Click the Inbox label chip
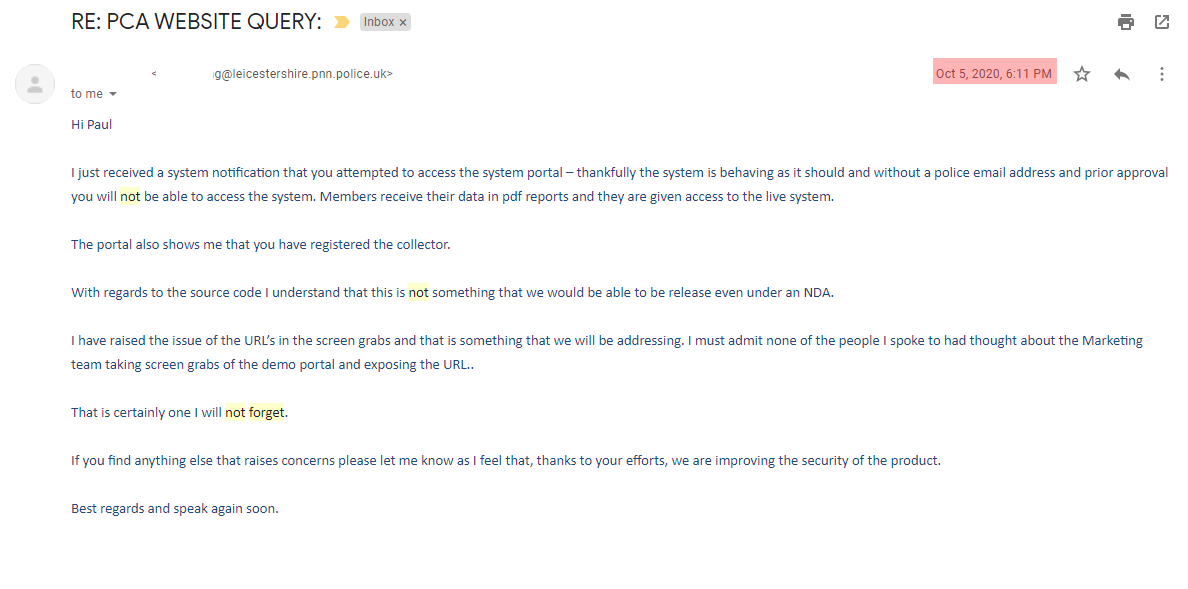Screen dimensions: 1188x589 (379, 22)
